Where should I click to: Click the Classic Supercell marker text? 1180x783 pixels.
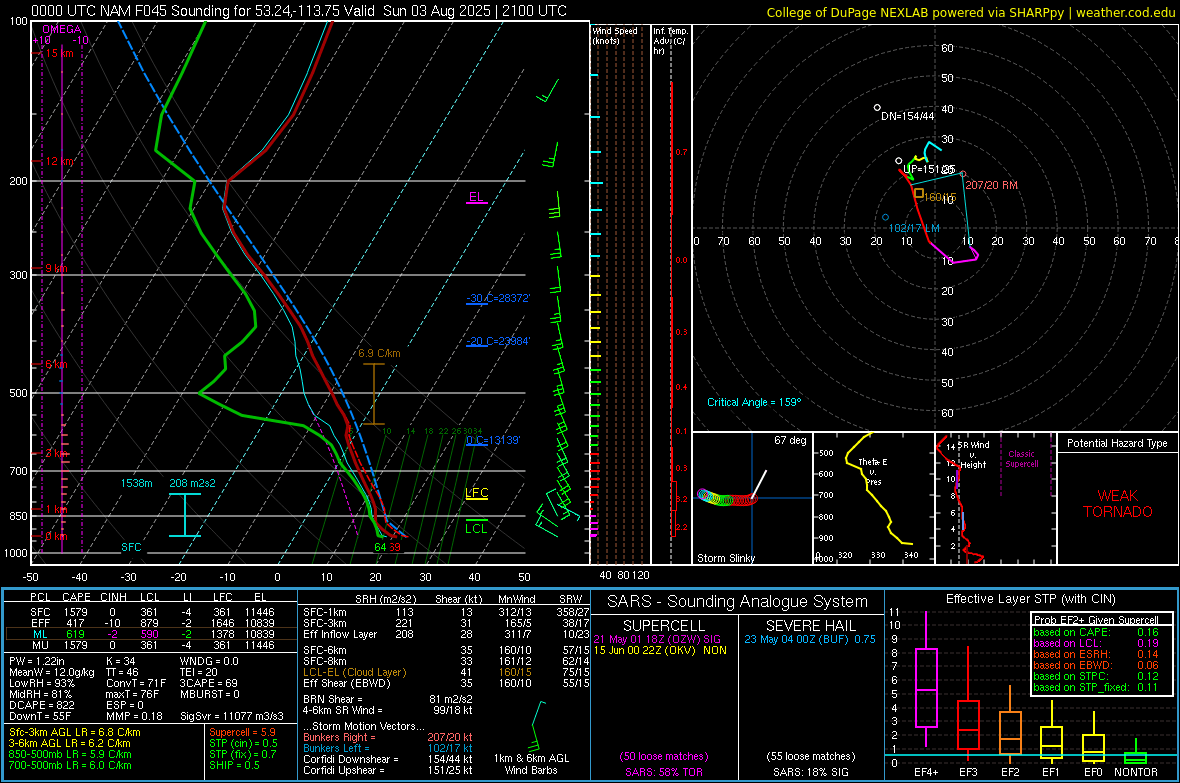[1021, 459]
